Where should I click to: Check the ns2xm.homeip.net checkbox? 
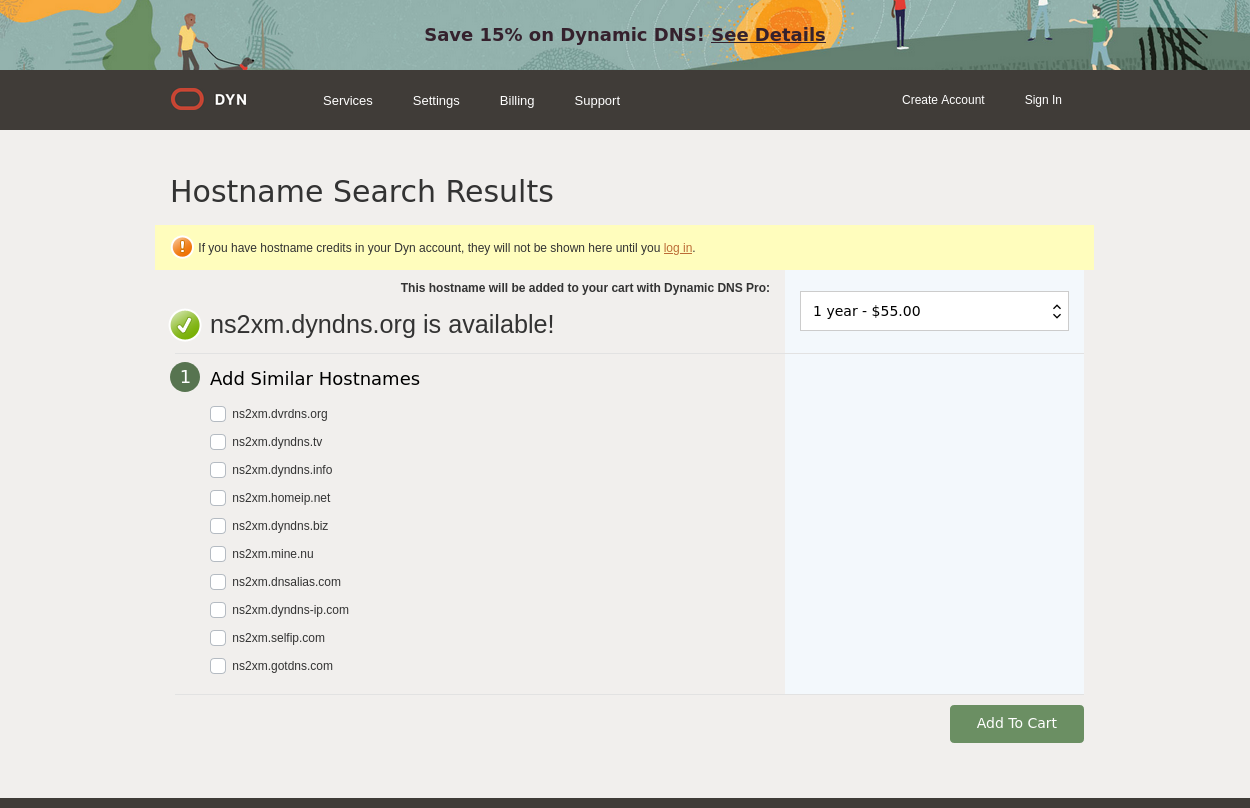click(x=218, y=498)
